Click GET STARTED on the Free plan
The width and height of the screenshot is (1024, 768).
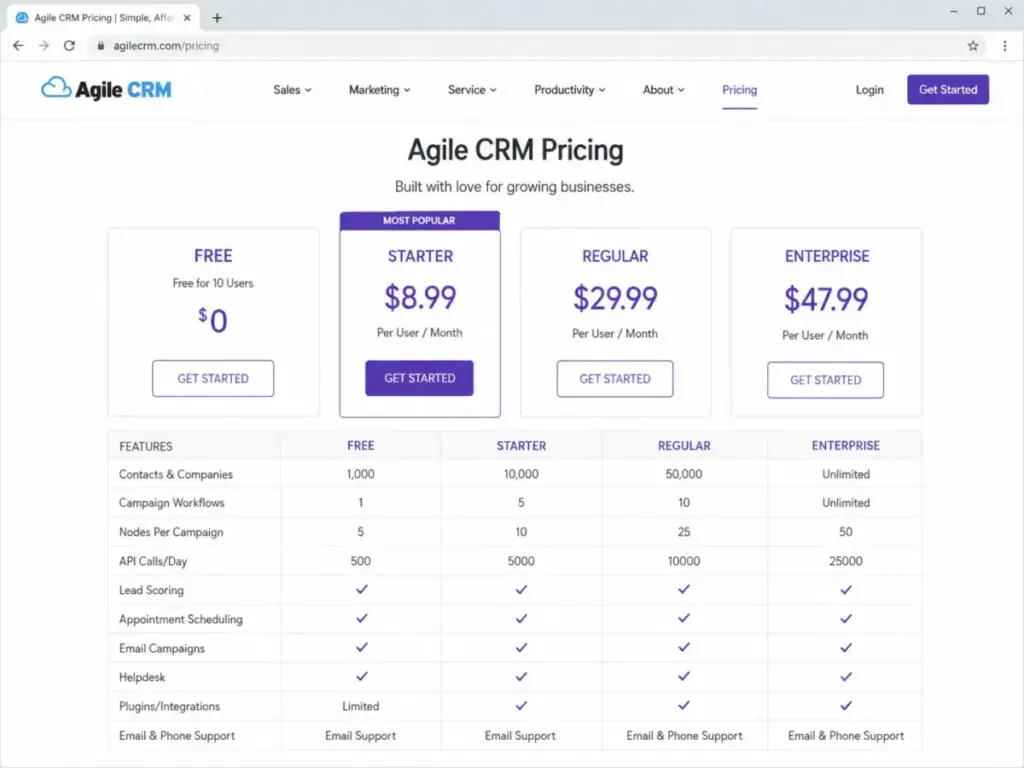coord(213,378)
